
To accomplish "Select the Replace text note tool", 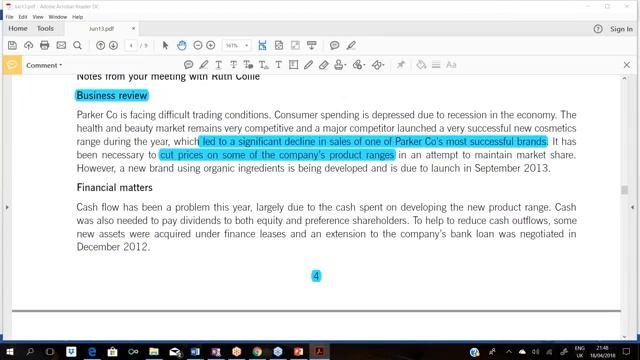I will (248, 65).
